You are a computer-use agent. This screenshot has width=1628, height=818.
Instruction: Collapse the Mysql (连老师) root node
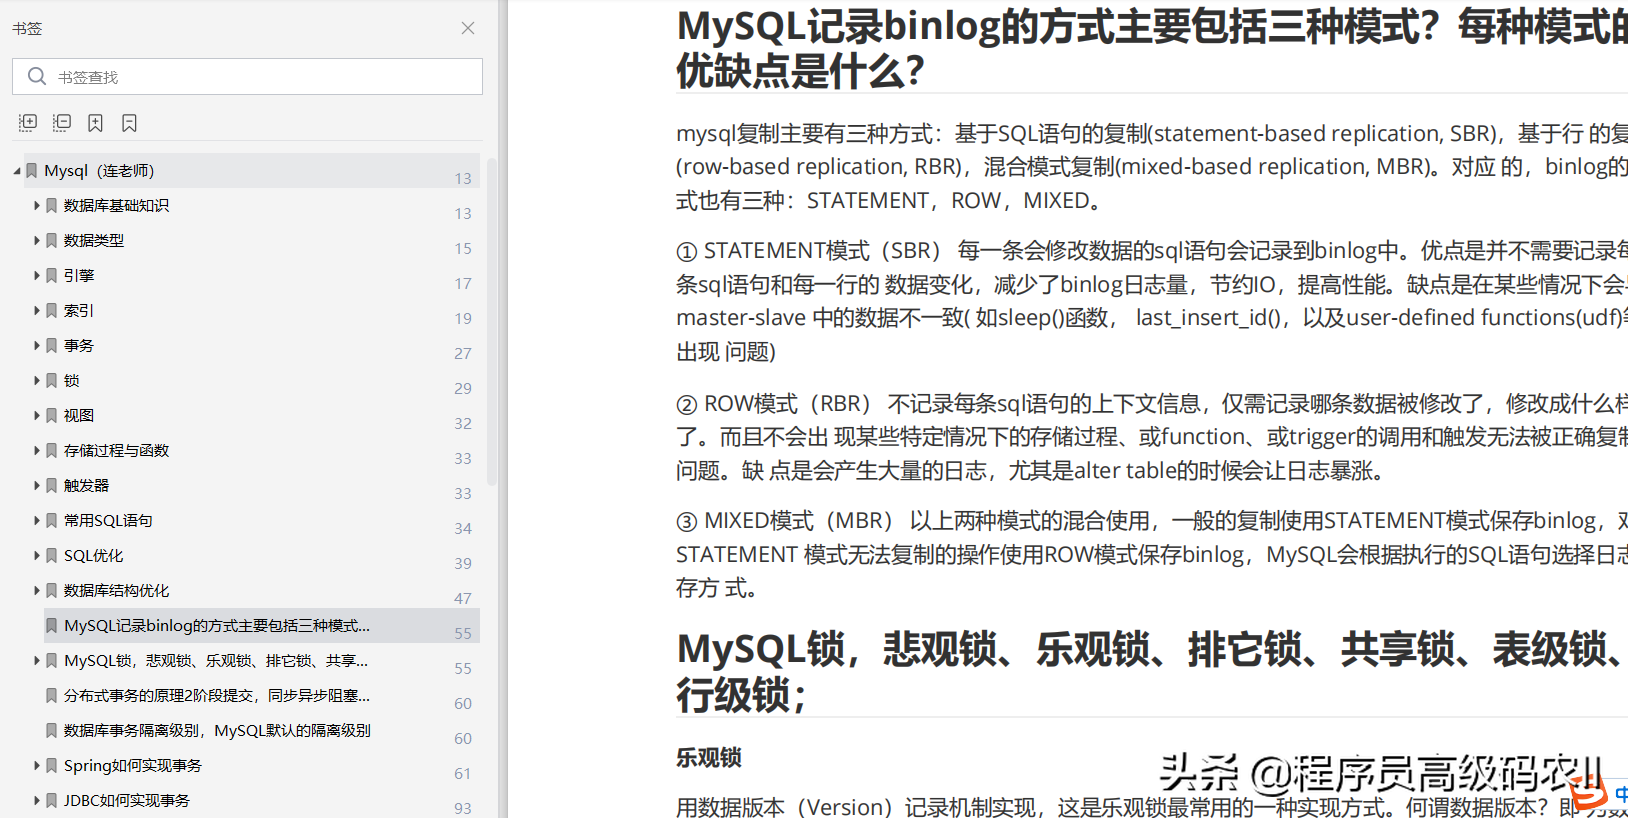(x=17, y=171)
